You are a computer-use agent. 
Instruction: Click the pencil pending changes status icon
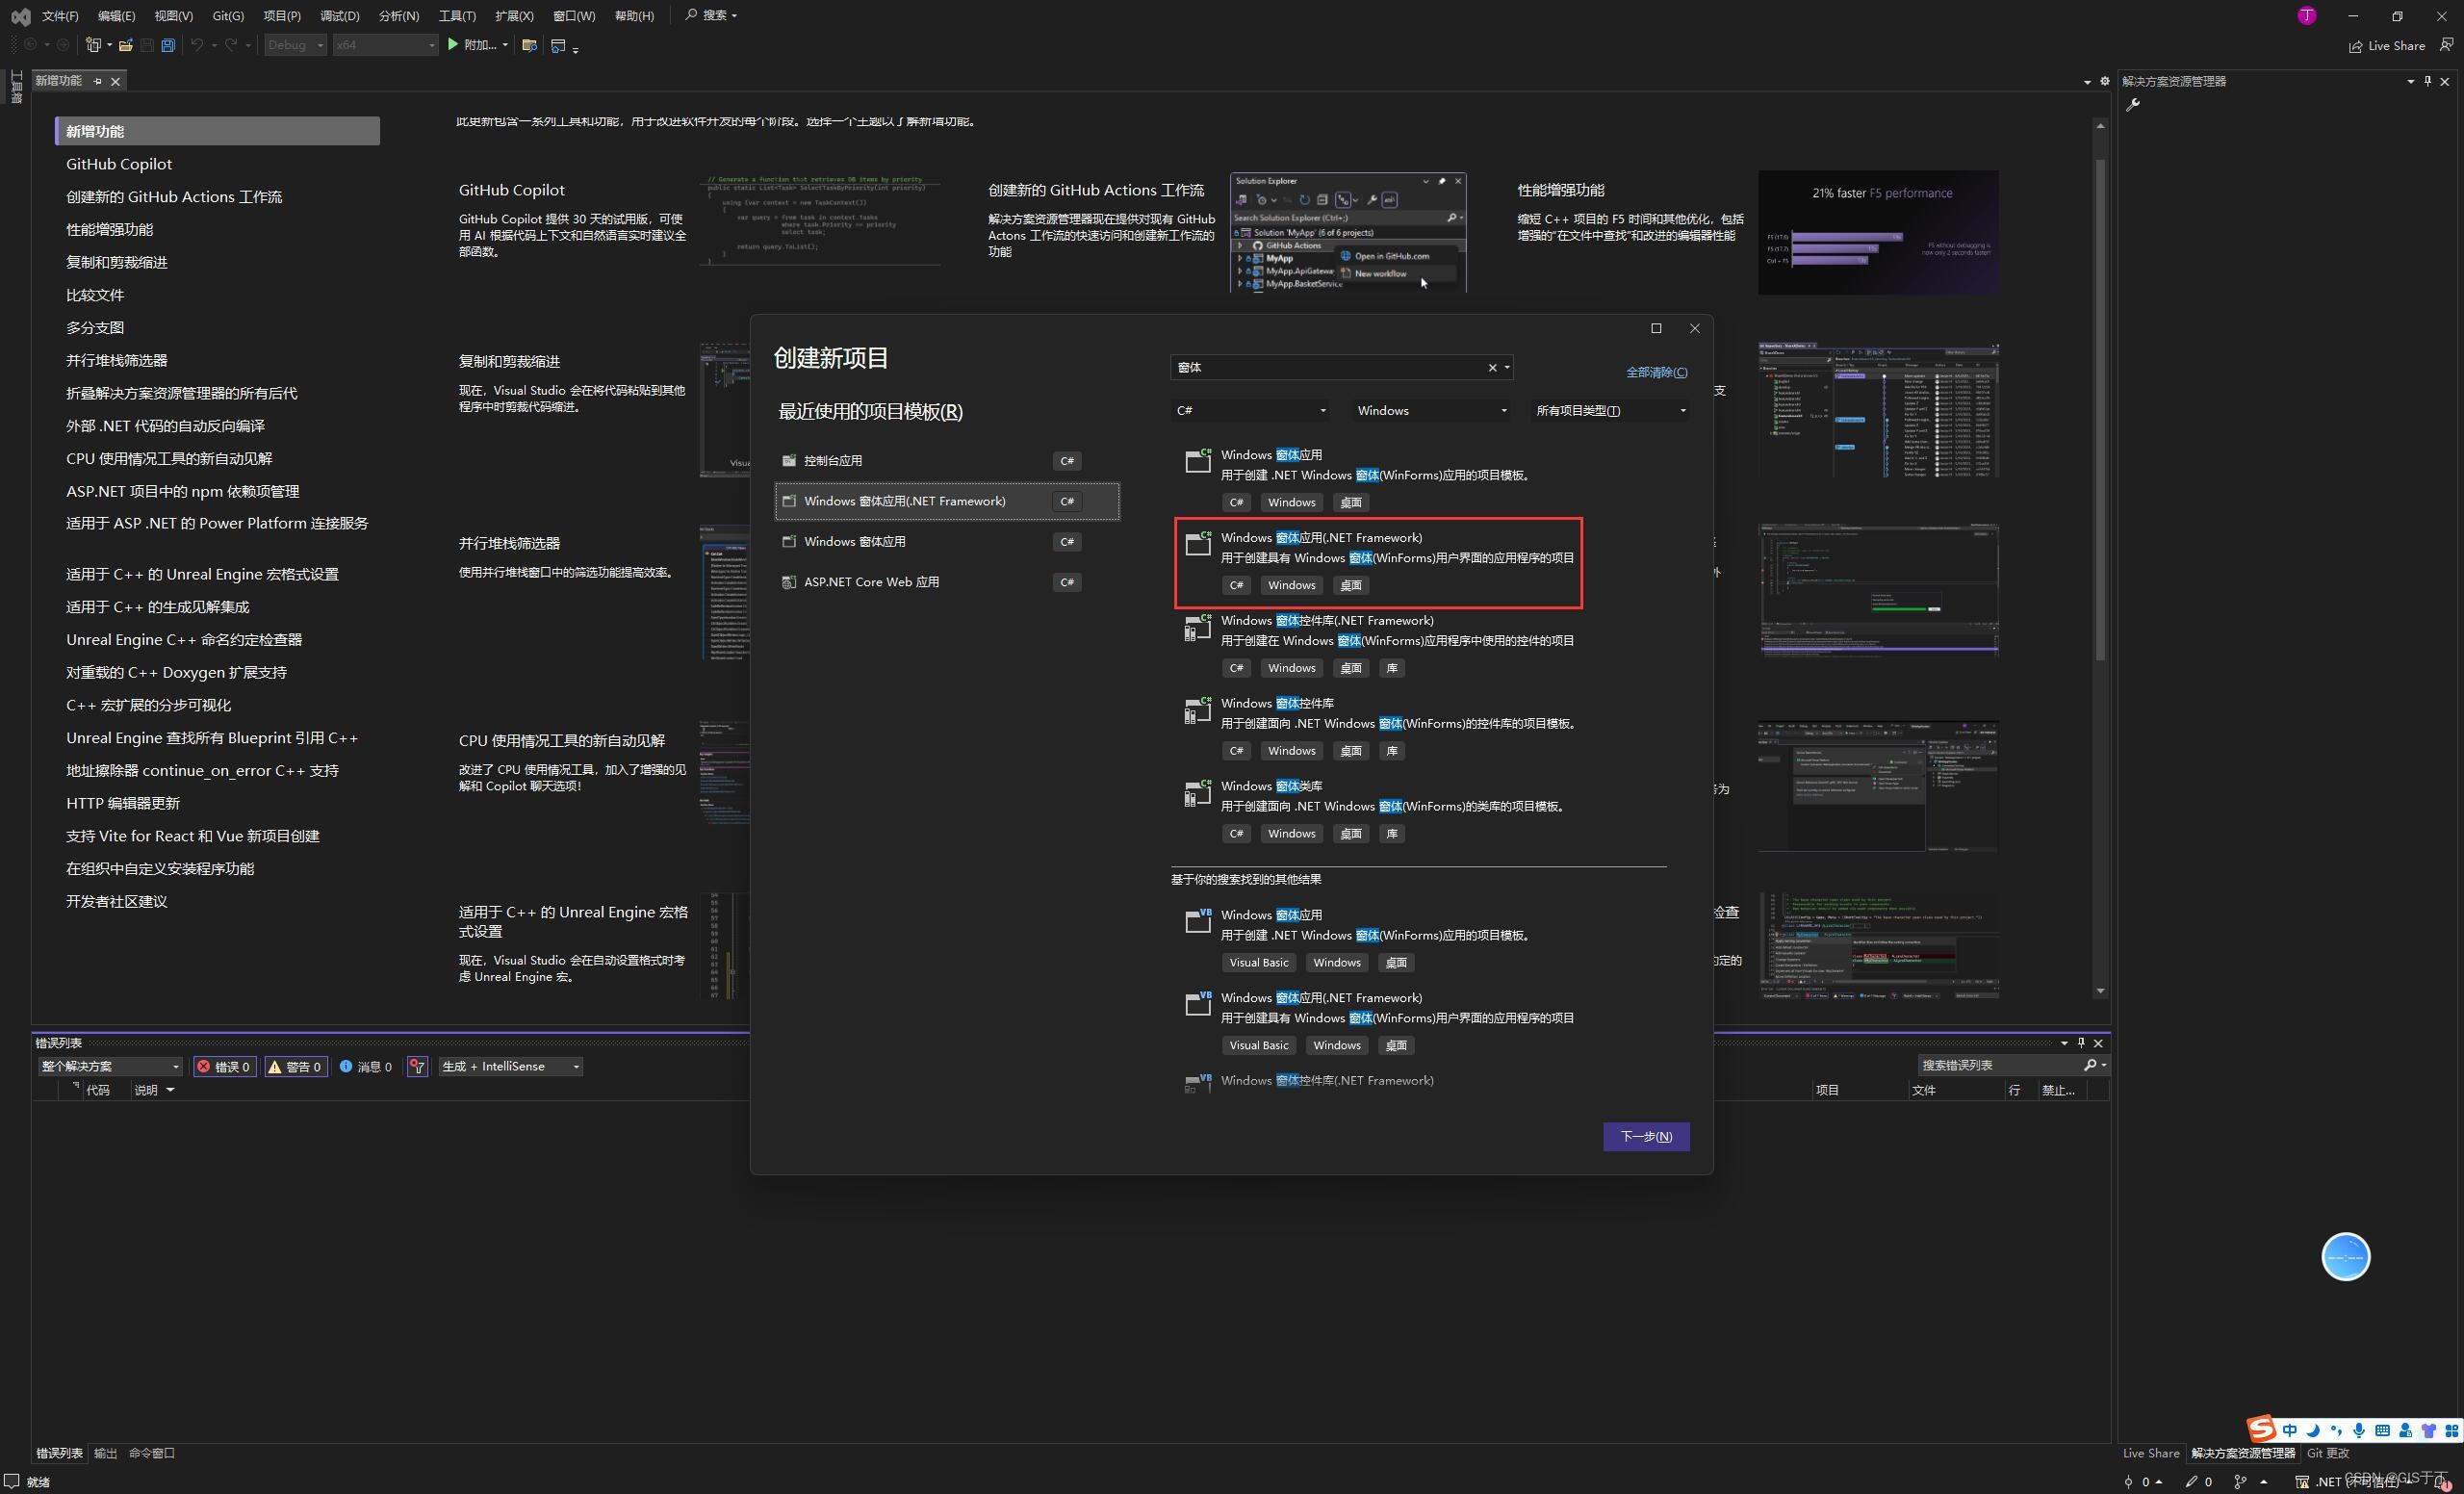pyautogui.click(x=2191, y=1482)
